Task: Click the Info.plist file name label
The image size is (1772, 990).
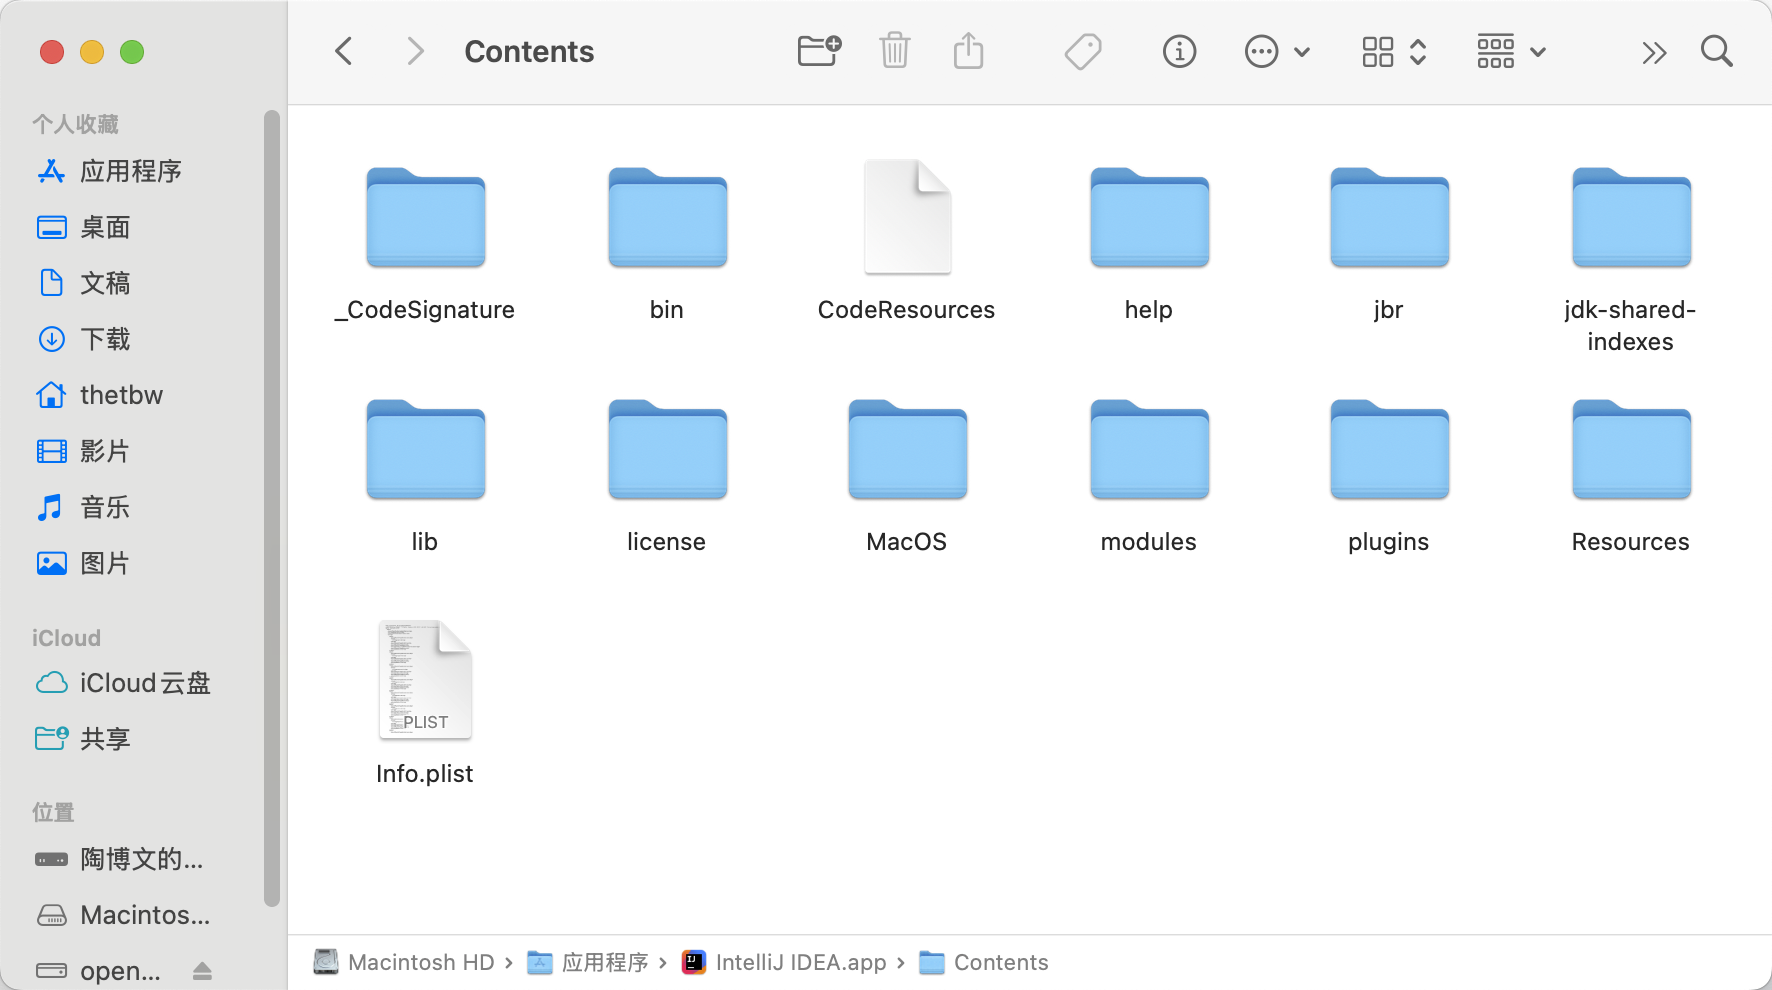Action: tap(425, 774)
